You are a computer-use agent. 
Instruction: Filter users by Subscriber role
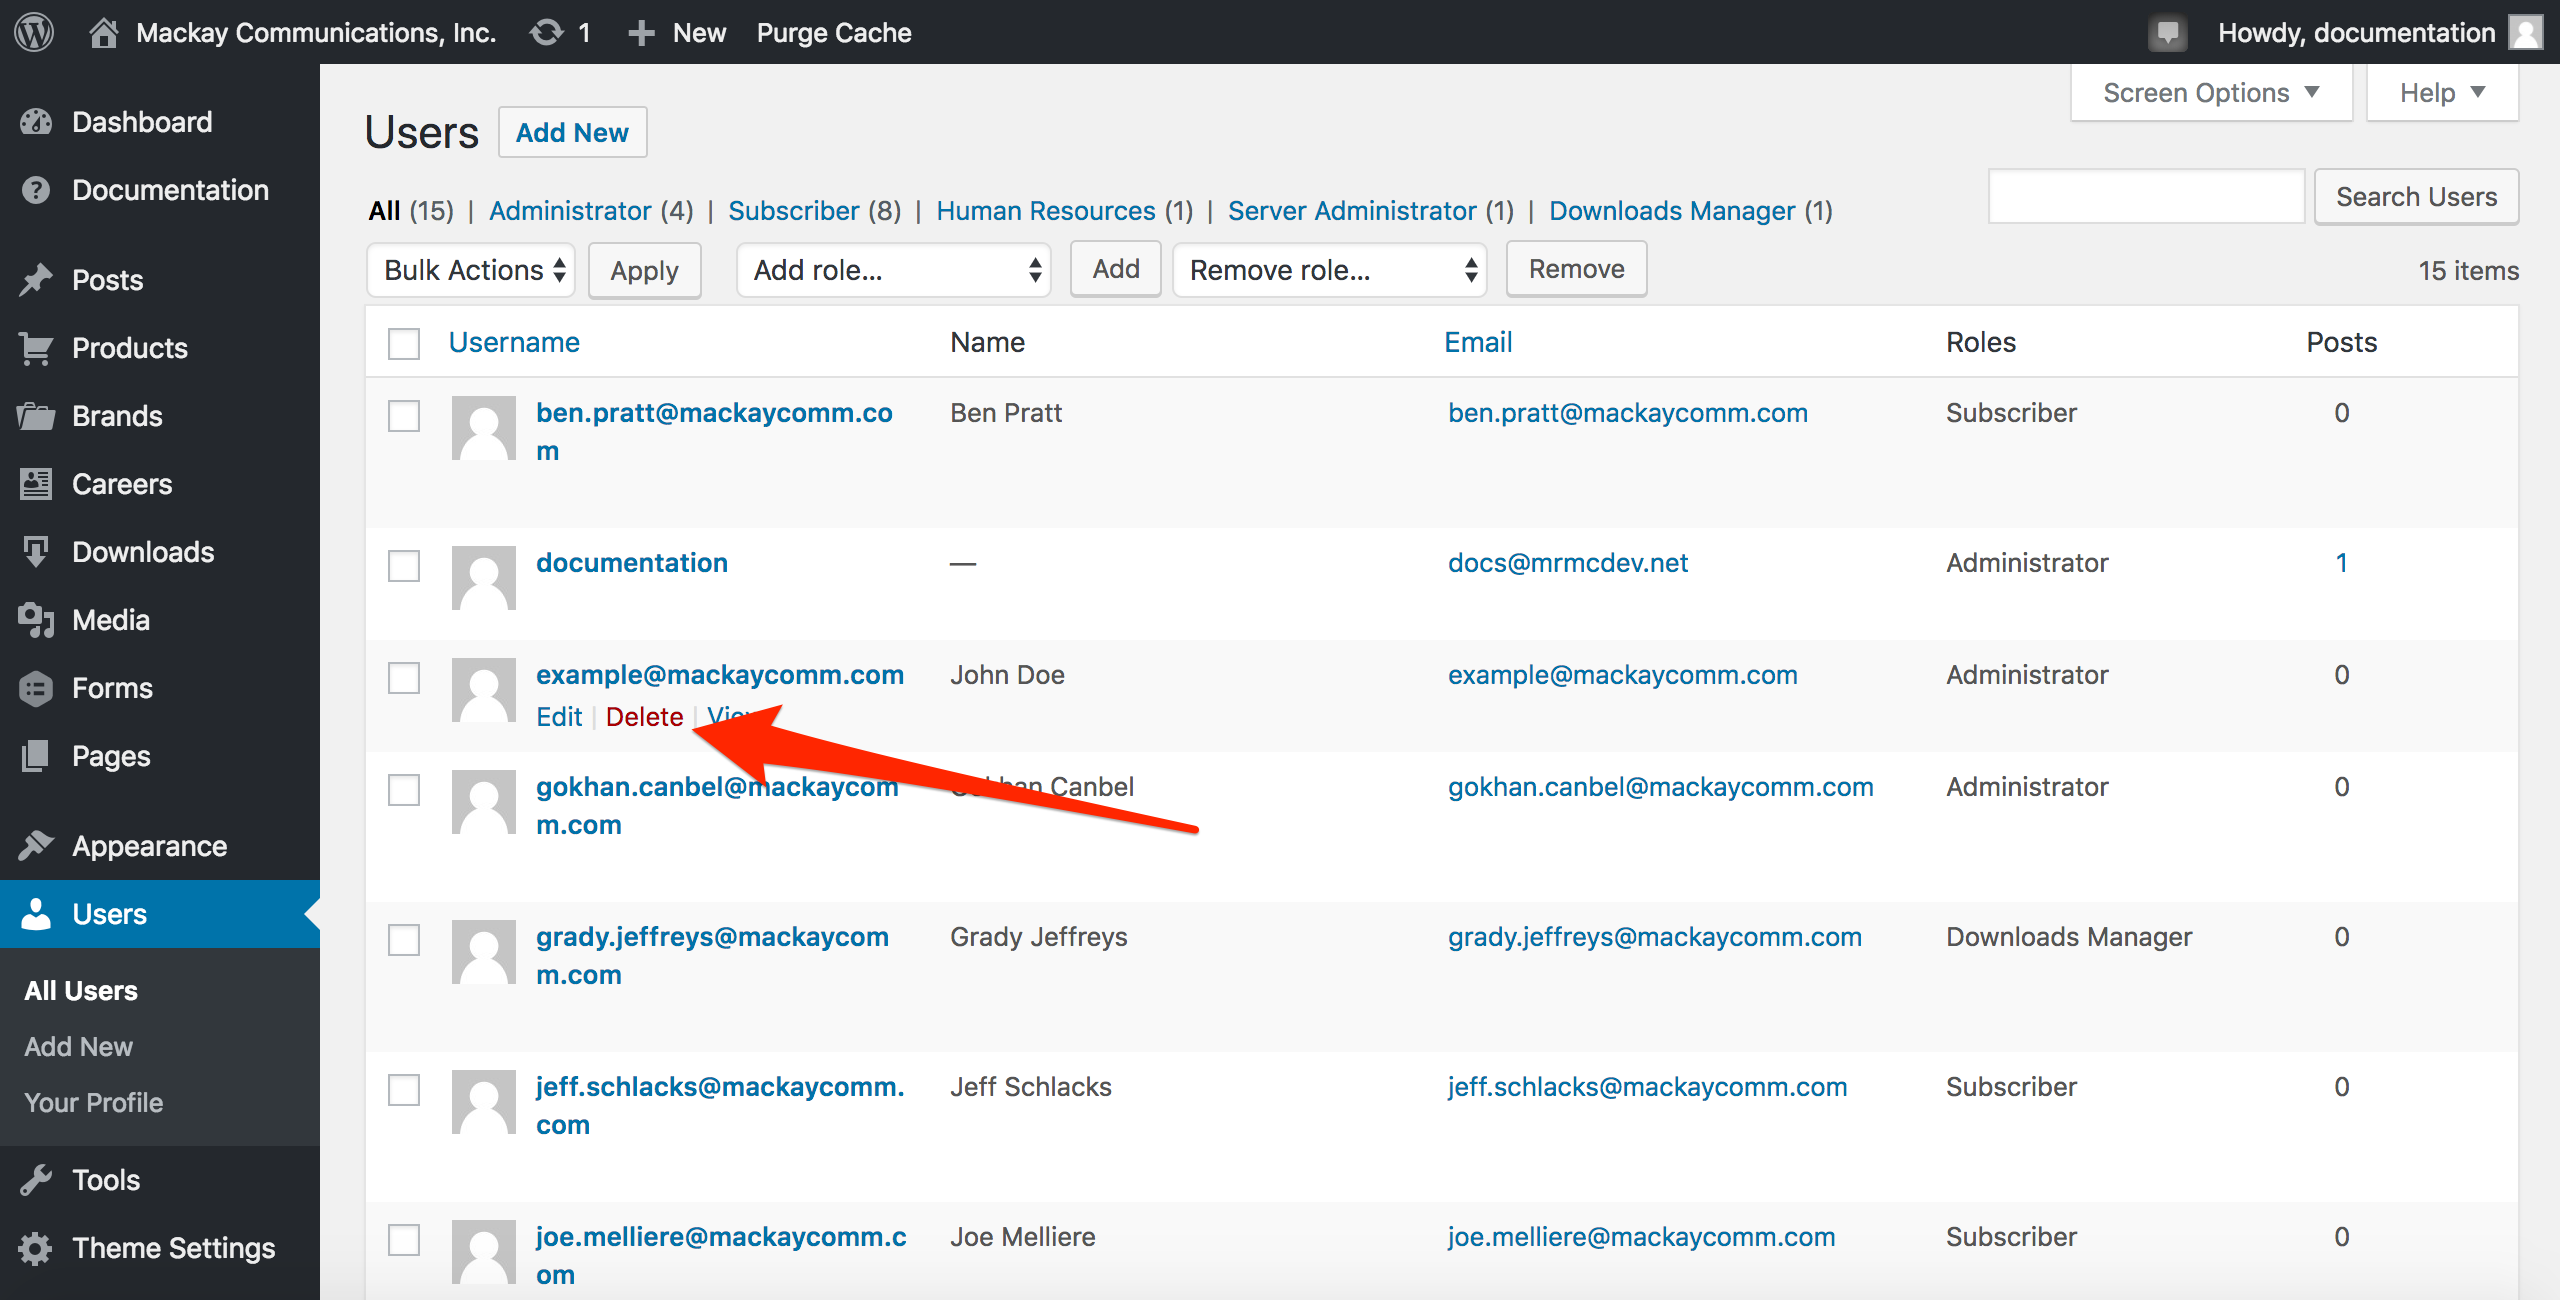[x=794, y=211]
